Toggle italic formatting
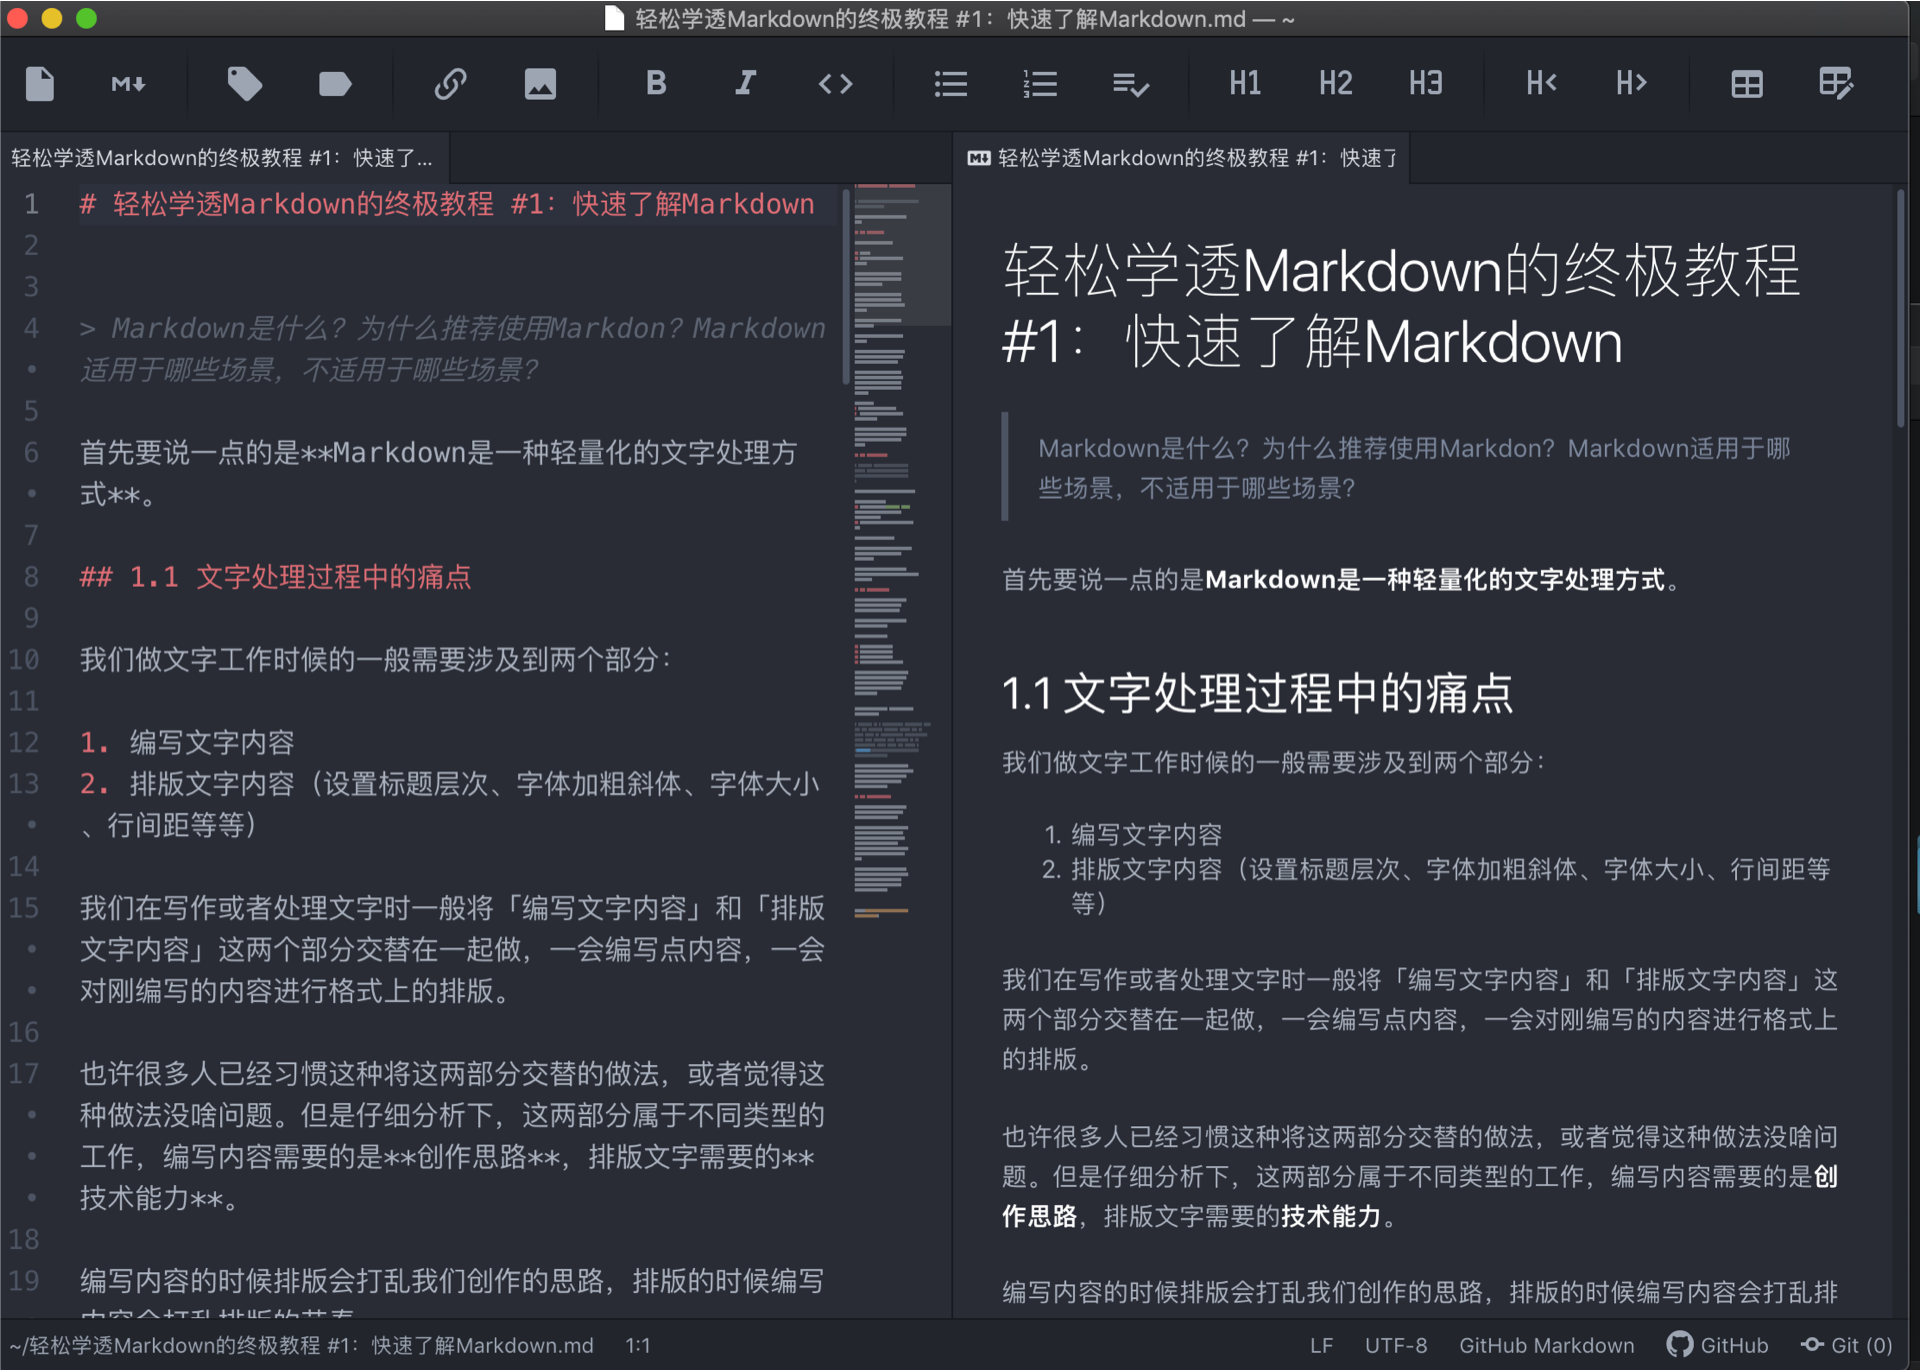Screen dimensions: 1921x1371 [x=745, y=84]
